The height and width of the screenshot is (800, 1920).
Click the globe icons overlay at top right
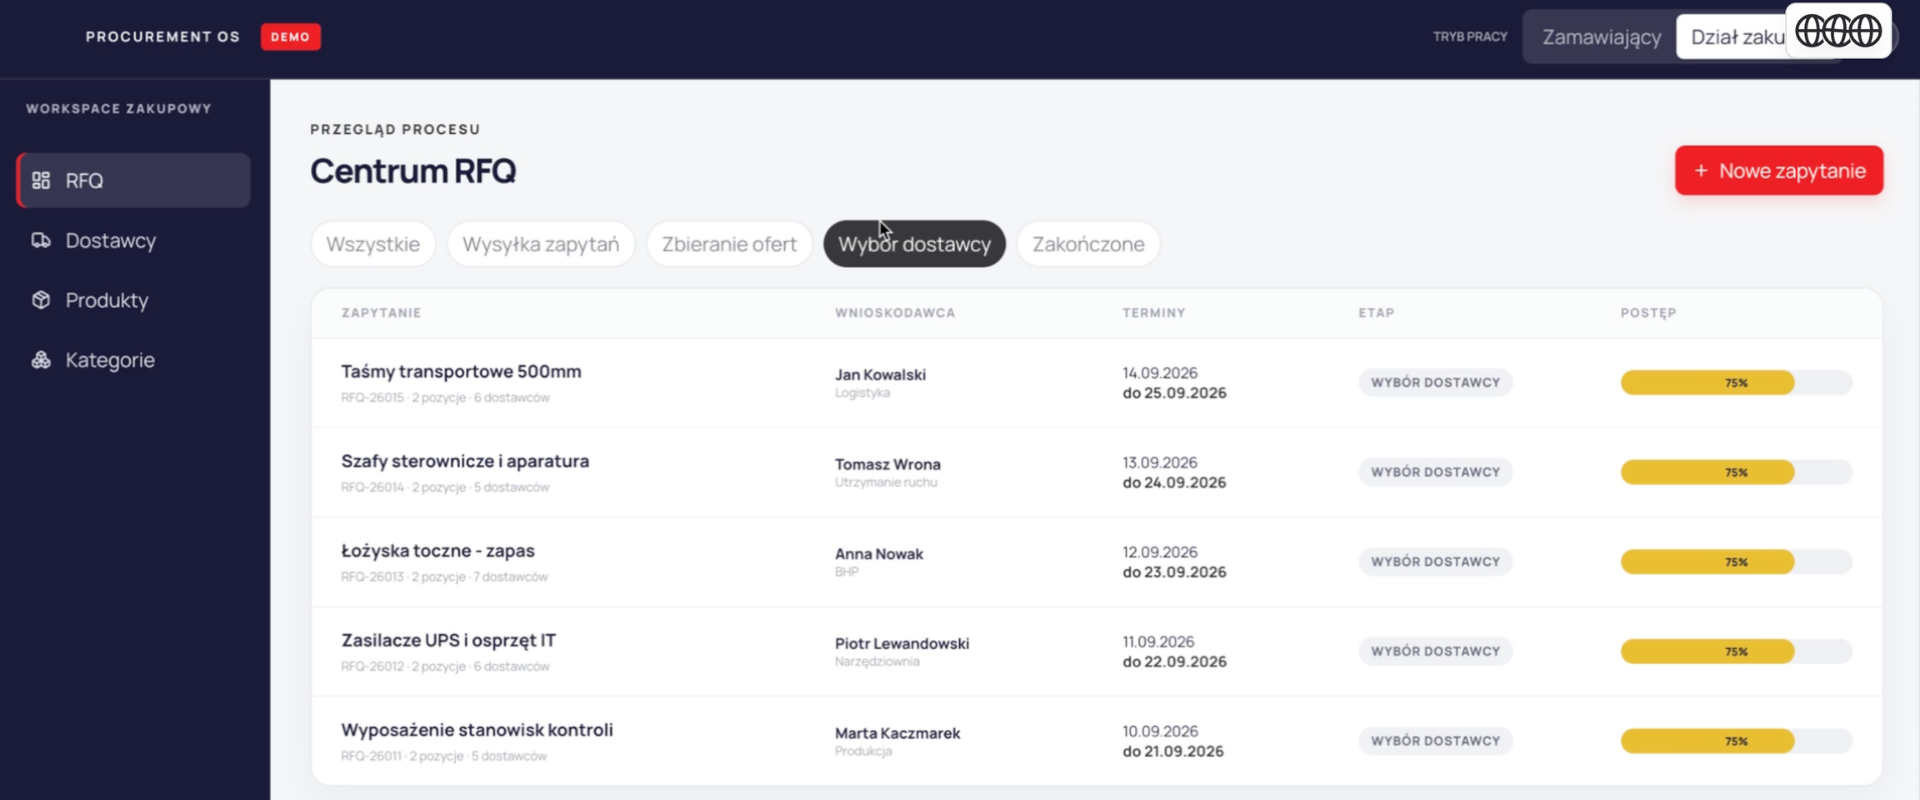[1838, 31]
